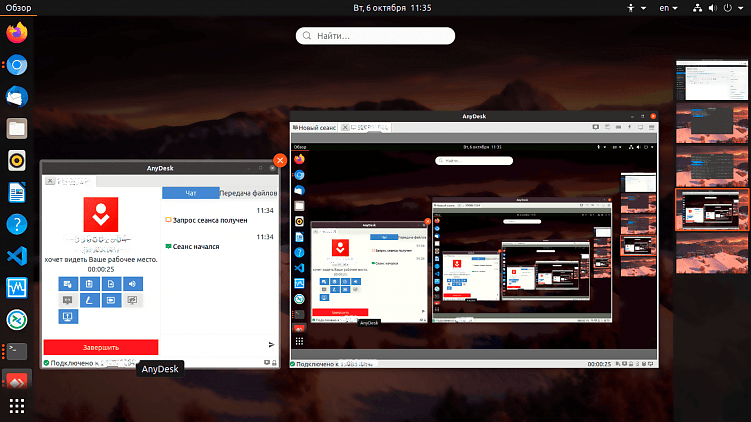The width and height of the screenshot is (751, 422).
Task: Click AnyDesk icon in the dock
Action: [17, 381]
